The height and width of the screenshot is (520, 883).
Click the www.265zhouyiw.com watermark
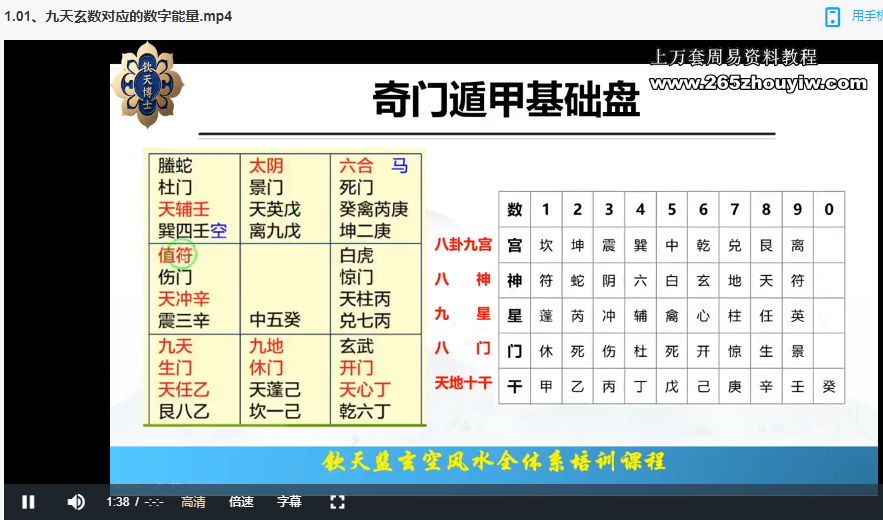coord(757,84)
